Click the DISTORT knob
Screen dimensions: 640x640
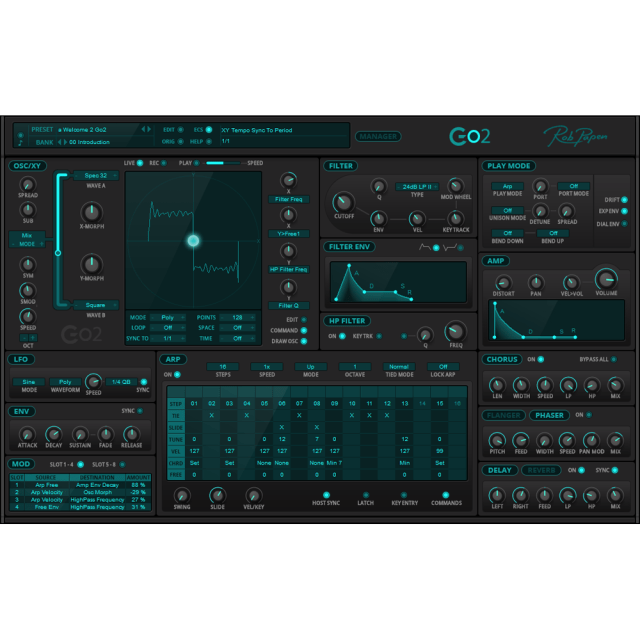pyautogui.click(x=503, y=283)
